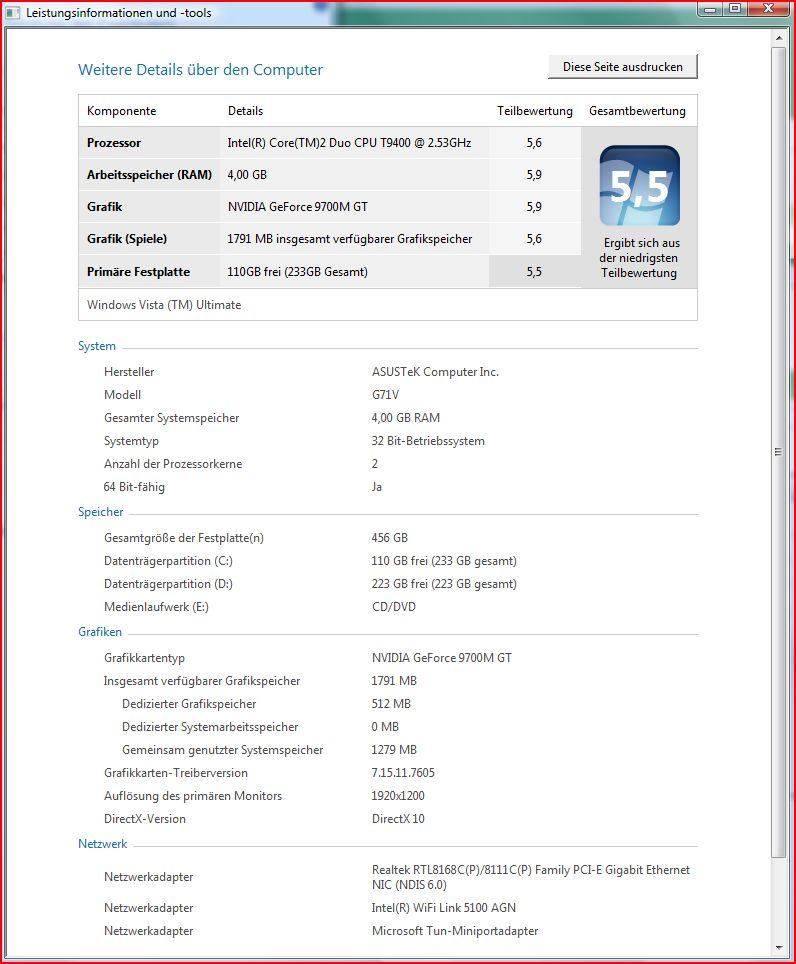Click the Dedizierter Systemarbeitsspeicher label
The image size is (796, 964).
pos(210,727)
